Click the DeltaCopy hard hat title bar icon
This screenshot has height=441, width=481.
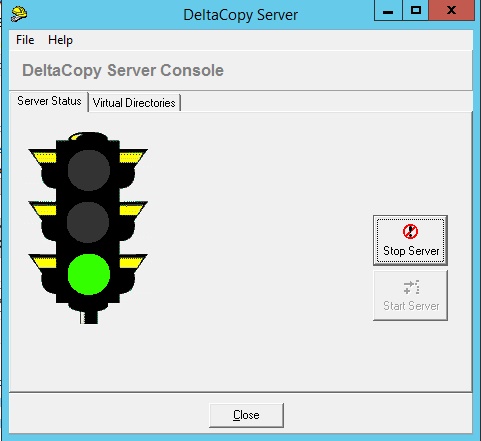pos(19,14)
